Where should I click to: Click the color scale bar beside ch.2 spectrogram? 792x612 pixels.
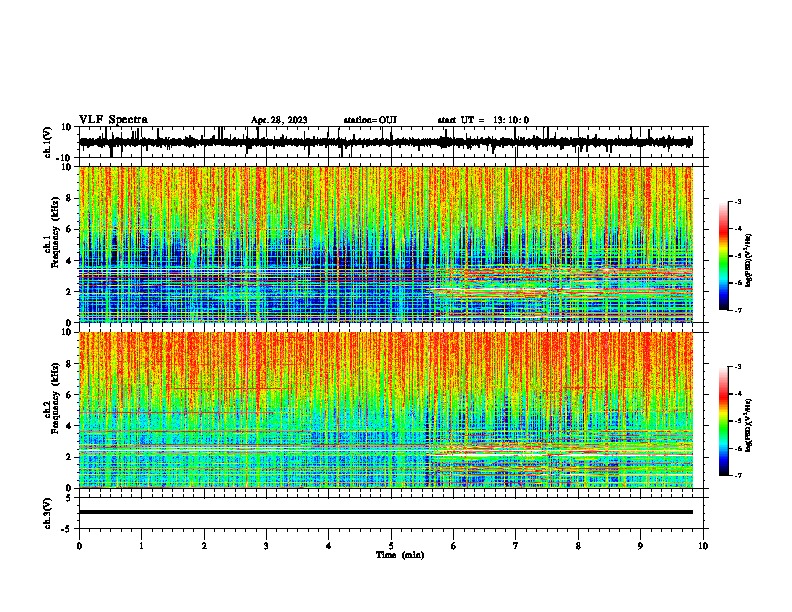click(x=724, y=421)
